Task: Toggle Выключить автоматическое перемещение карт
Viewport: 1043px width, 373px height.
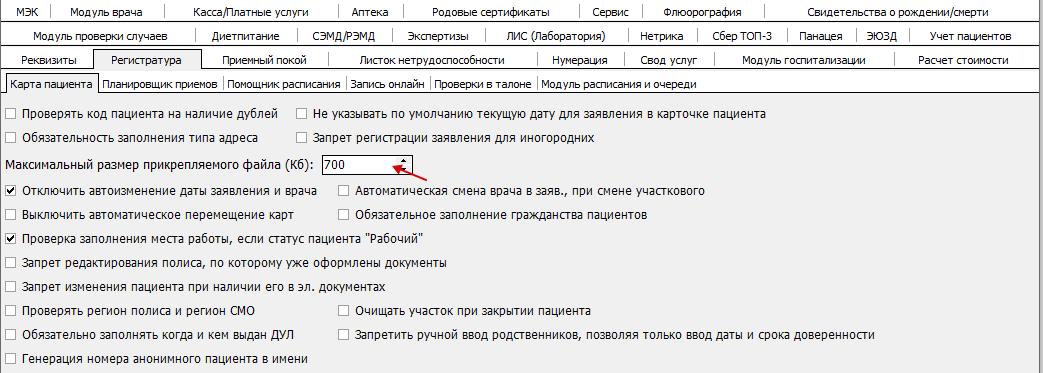Action: 10,215
